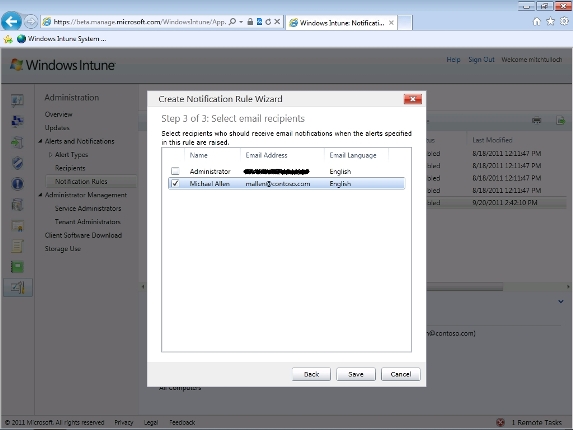This screenshot has height=430, width=573.
Task: Check the Administrator recipient checkbox
Action: click(175, 171)
